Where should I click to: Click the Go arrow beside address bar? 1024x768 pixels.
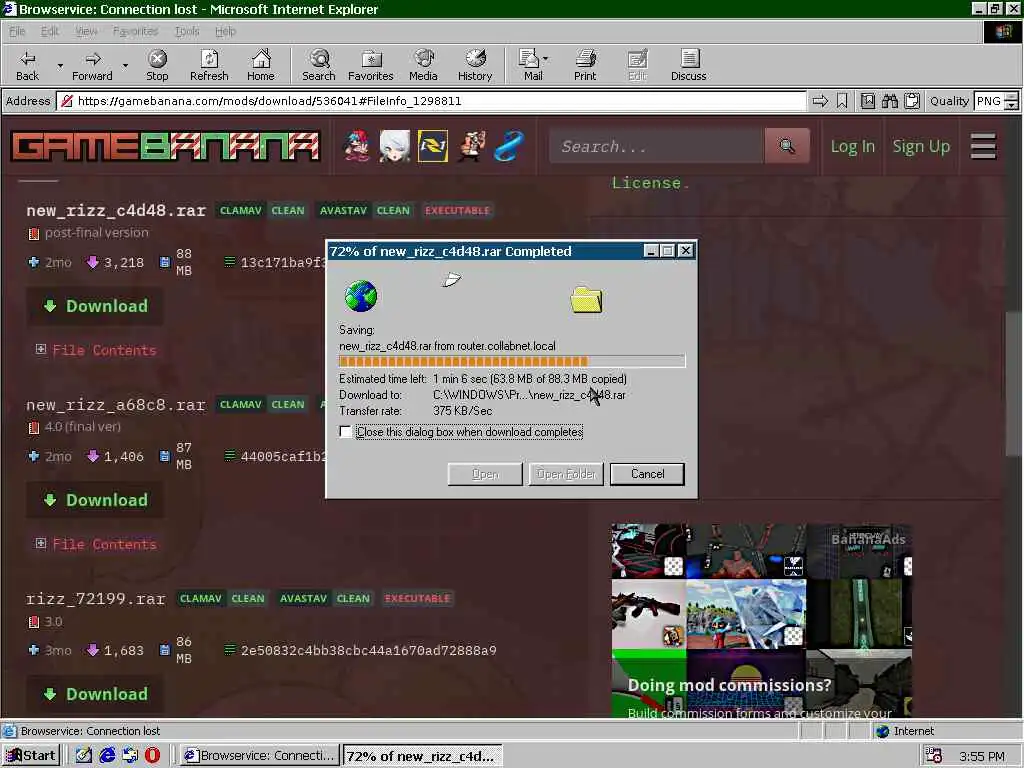click(x=820, y=101)
